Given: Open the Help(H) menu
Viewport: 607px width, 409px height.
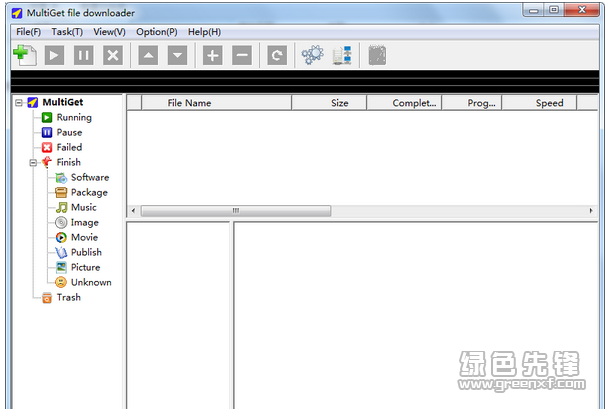Looking at the screenshot, I should (x=204, y=32).
